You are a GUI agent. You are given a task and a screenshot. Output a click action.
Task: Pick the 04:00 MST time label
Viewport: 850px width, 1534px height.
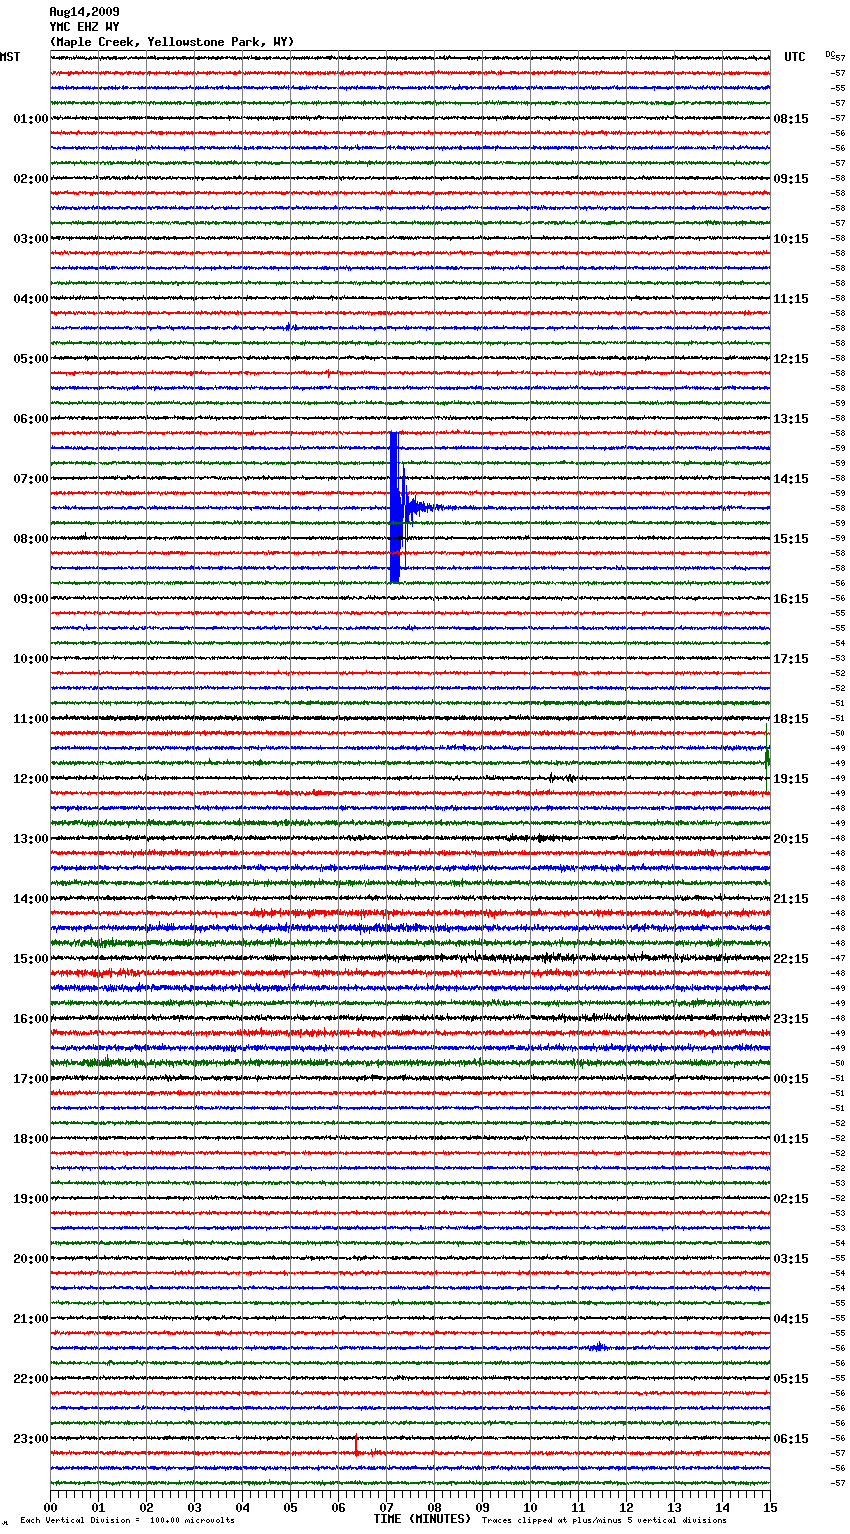31,299
